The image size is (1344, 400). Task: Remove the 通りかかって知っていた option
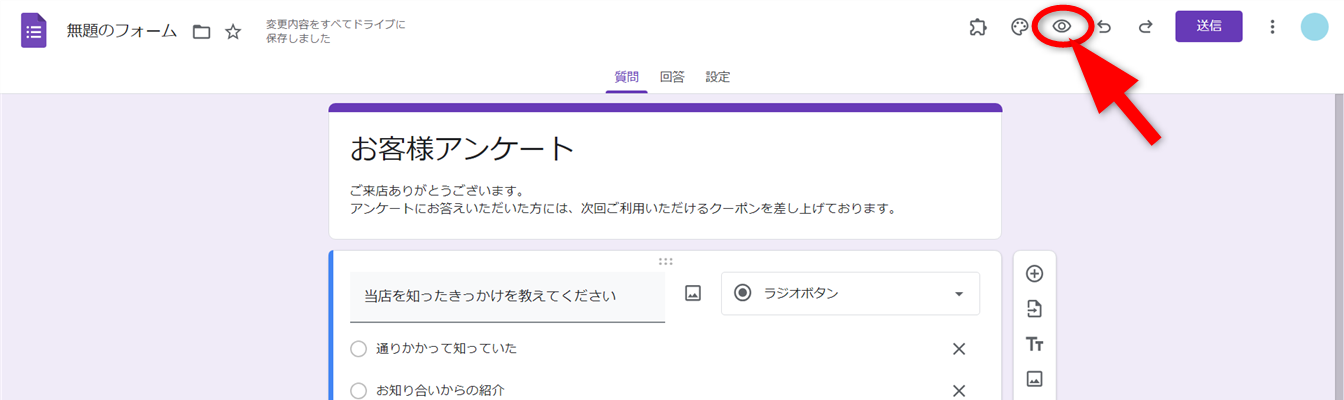tap(958, 349)
